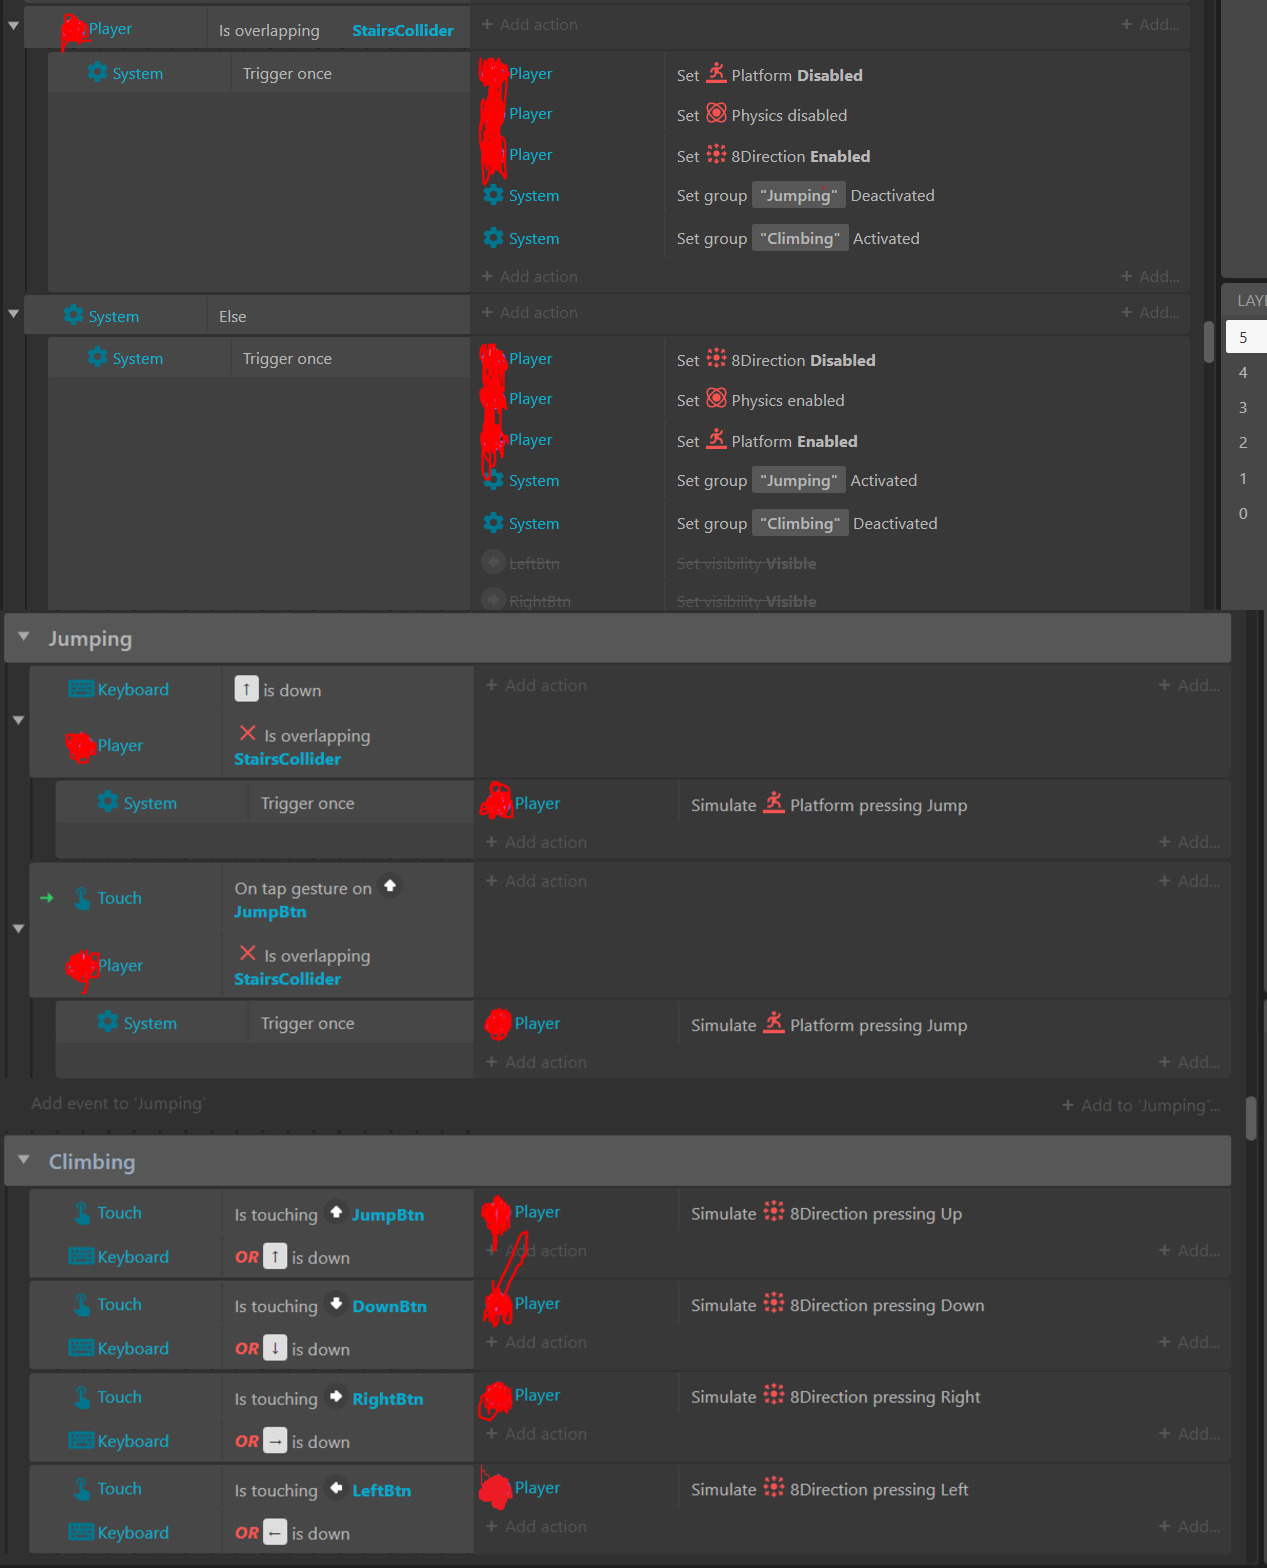
Task: Click Add action under pressing Down action
Action: coord(536,1342)
